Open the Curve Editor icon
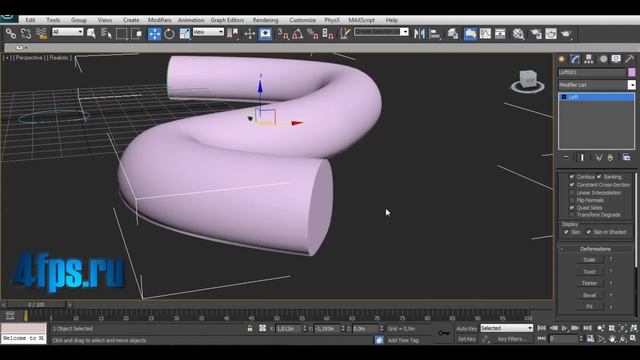This screenshot has height=360, width=640. coord(485,34)
